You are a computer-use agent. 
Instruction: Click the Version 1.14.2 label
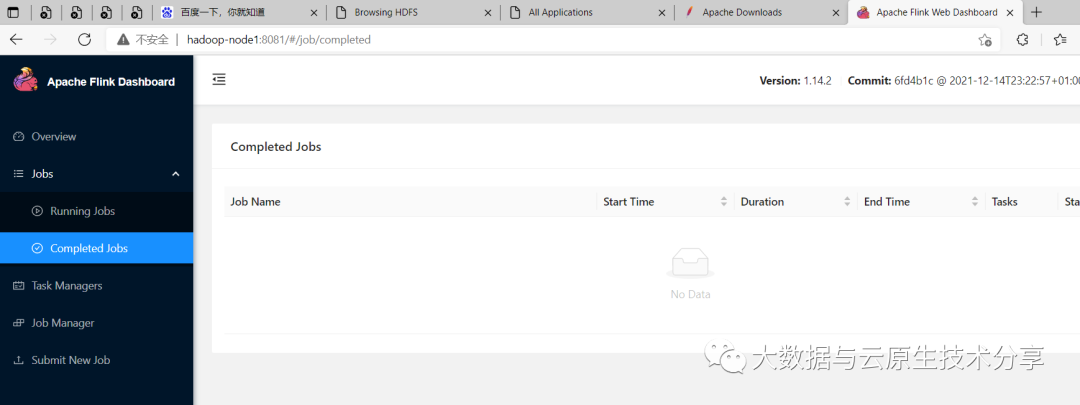[796, 81]
